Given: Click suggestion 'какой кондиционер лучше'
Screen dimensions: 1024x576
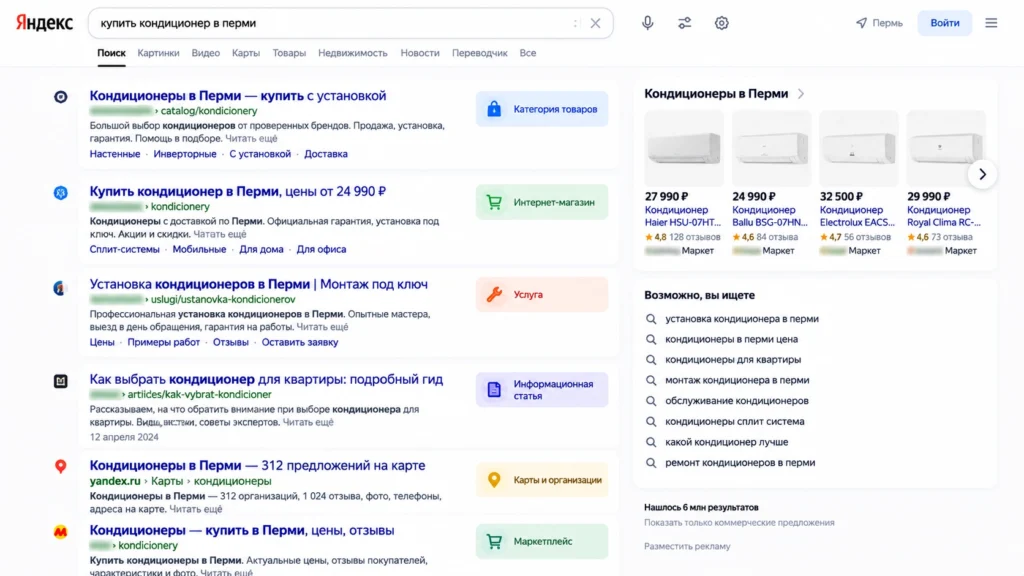Looking at the screenshot, I should pos(726,442).
